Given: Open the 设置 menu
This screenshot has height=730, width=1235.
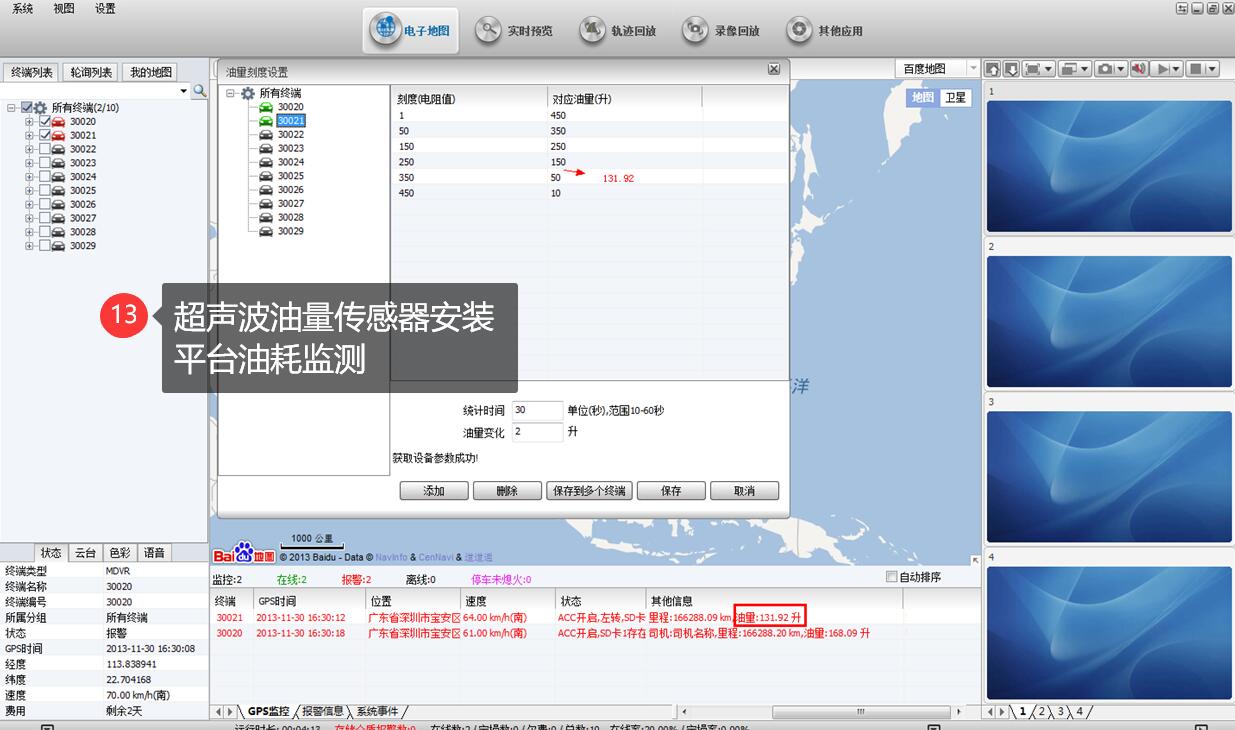Looking at the screenshot, I should click(x=105, y=9).
